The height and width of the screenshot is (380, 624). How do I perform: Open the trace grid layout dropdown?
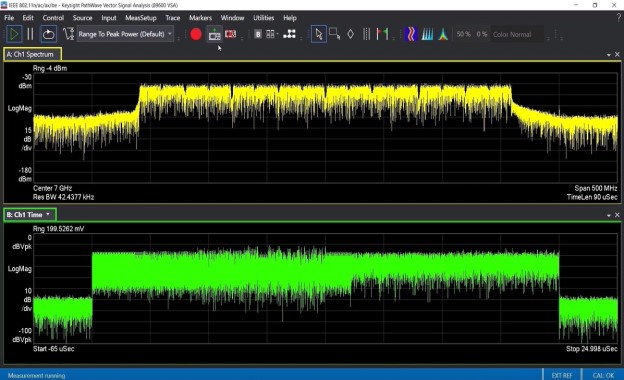[272, 34]
